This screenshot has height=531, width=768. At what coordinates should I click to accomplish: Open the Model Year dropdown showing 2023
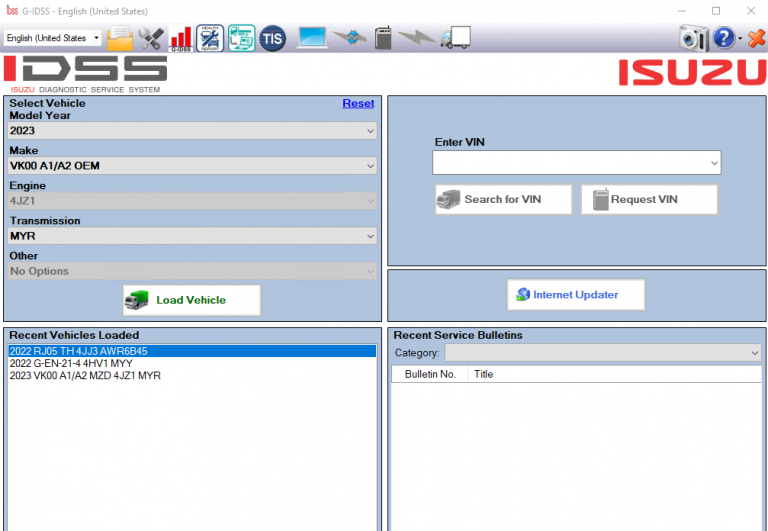(x=192, y=131)
